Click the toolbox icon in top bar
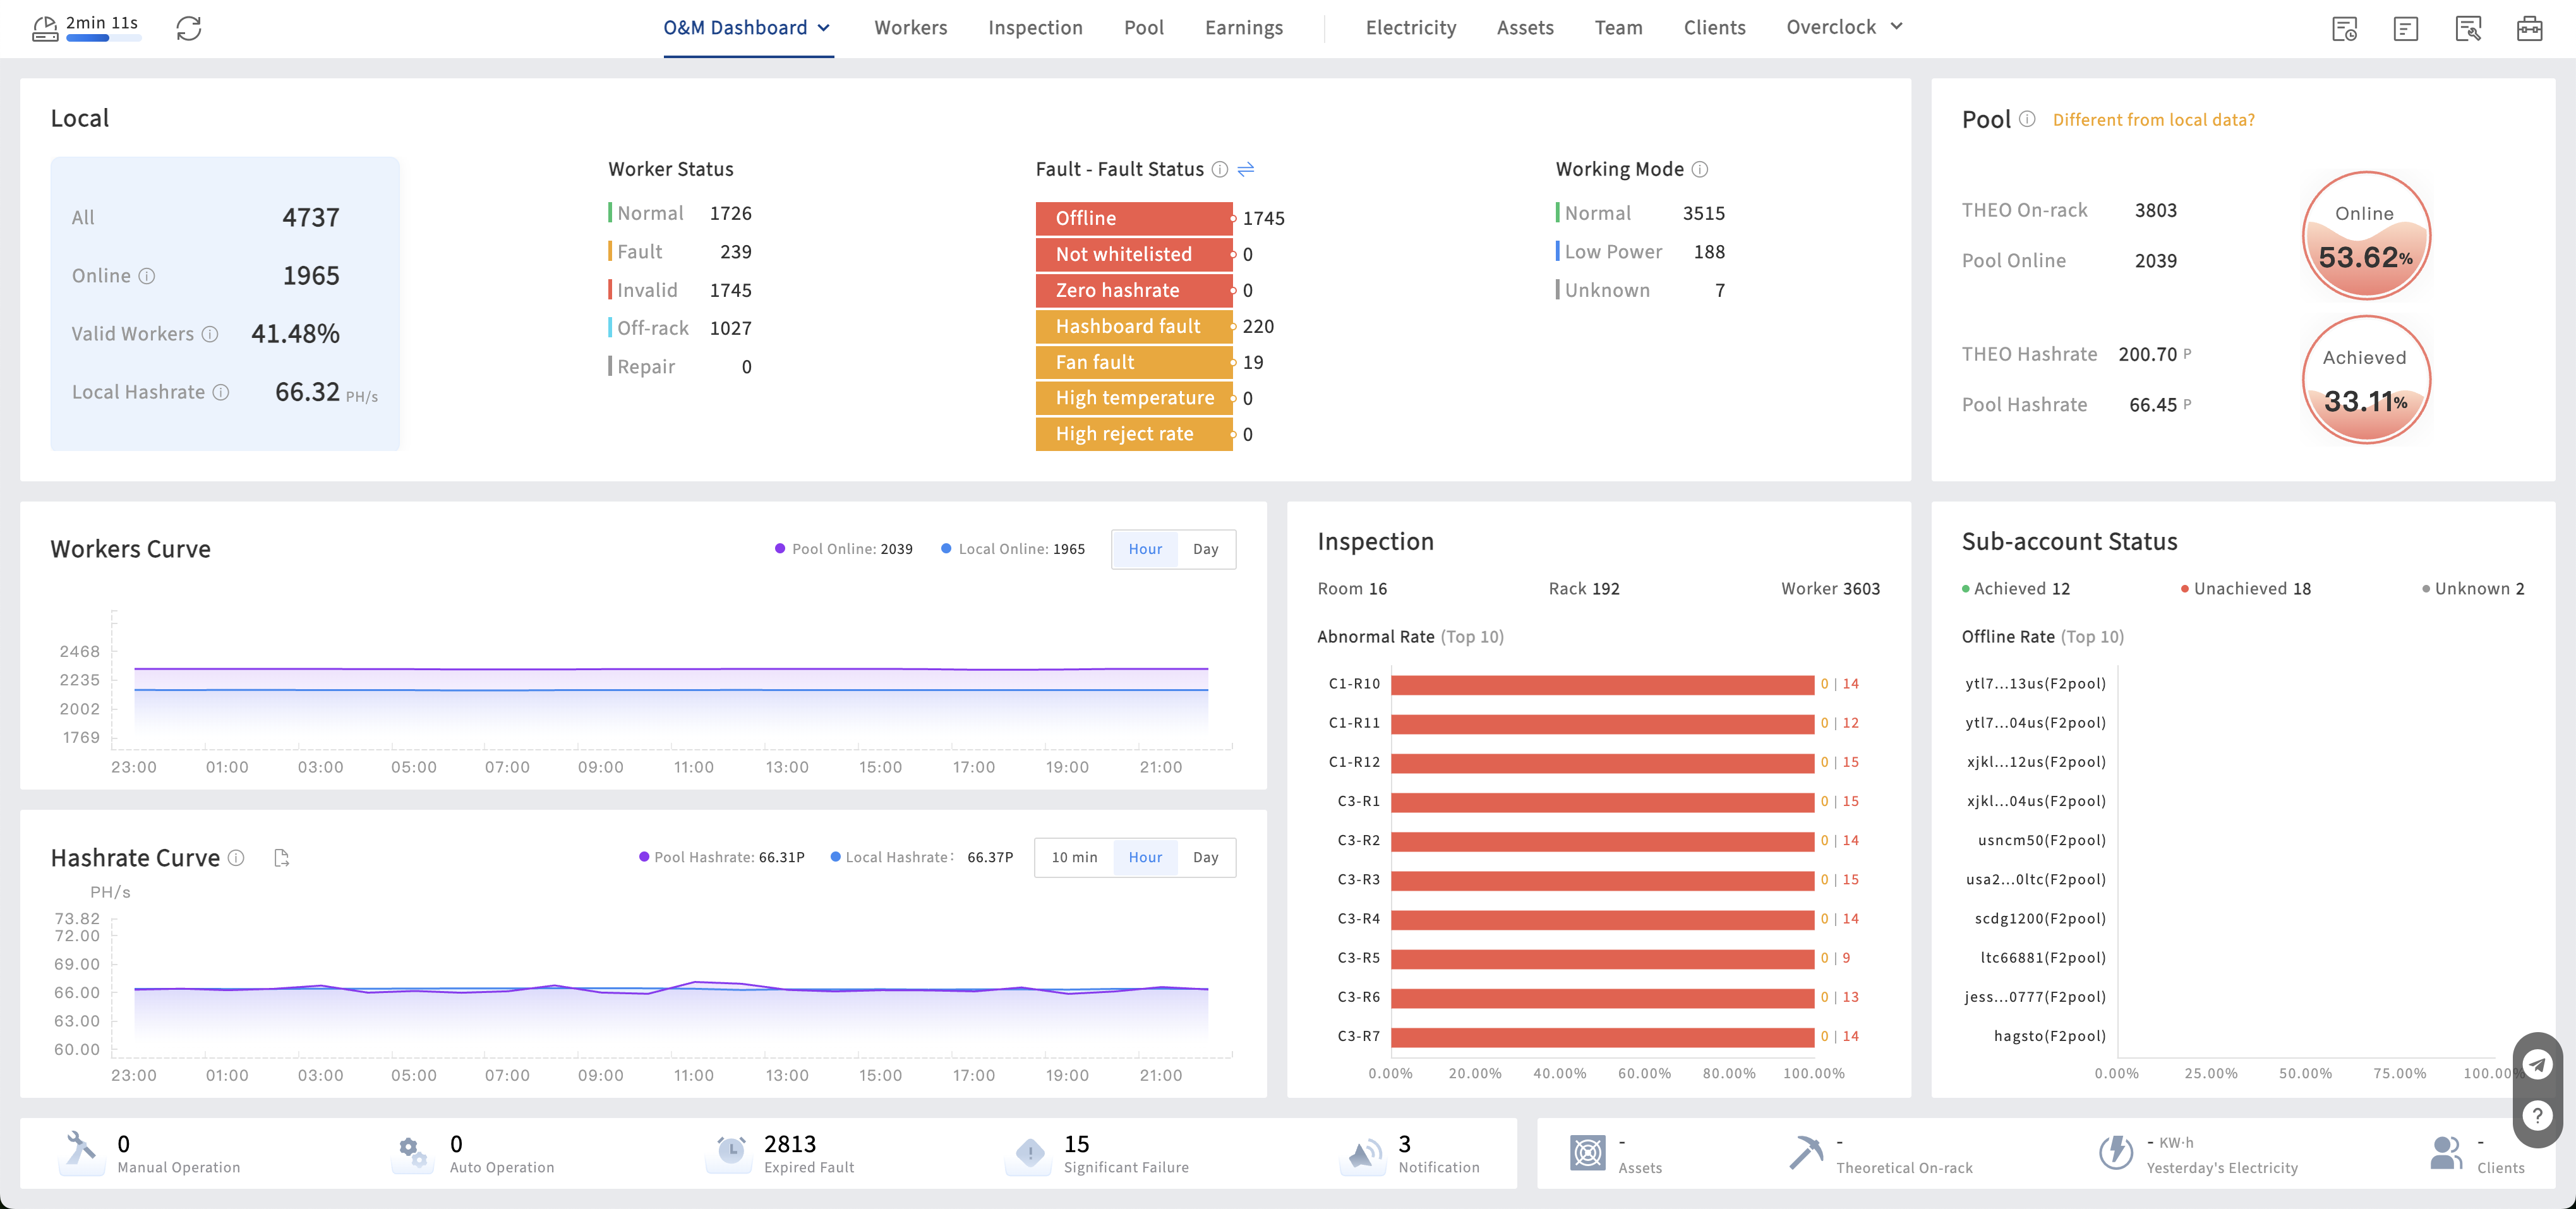The height and width of the screenshot is (1209, 2576). tap(2530, 28)
